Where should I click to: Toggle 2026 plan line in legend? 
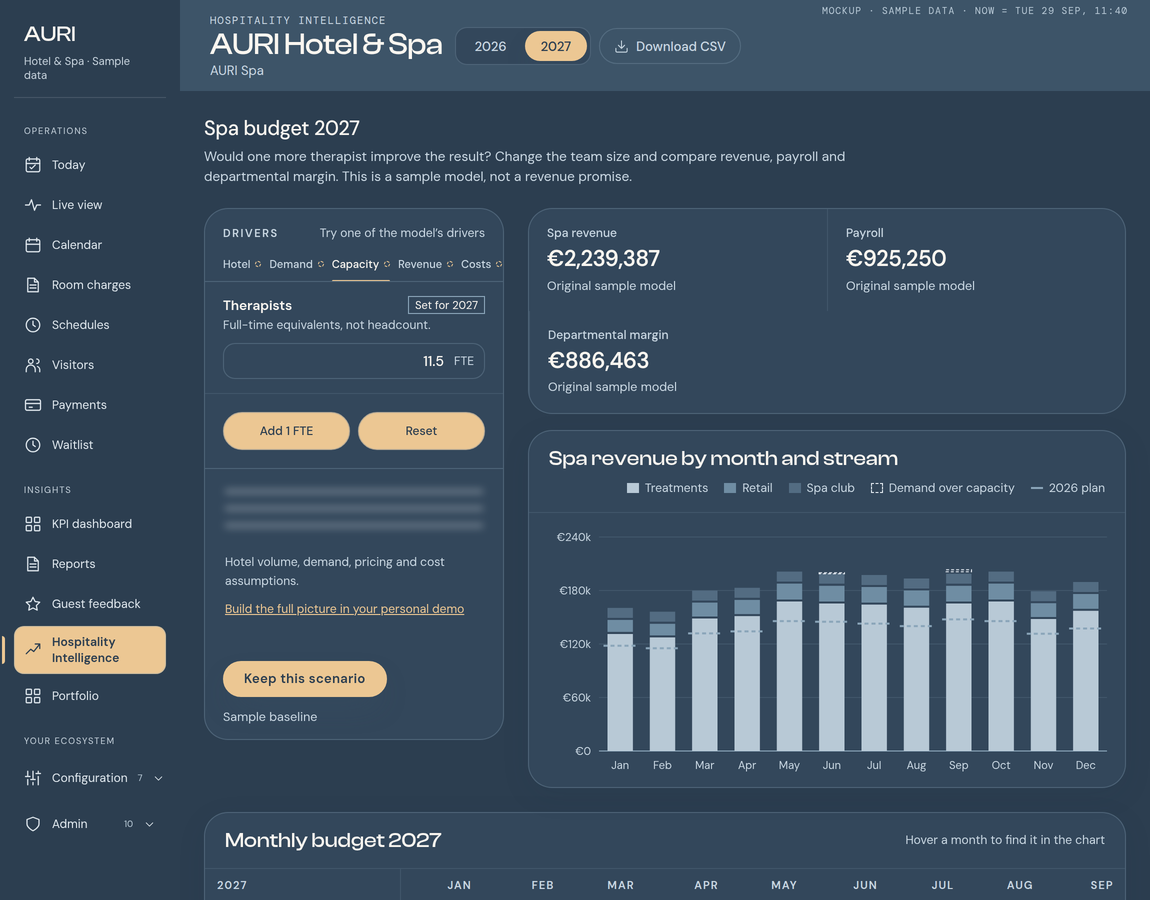[x=1068, y=488]
